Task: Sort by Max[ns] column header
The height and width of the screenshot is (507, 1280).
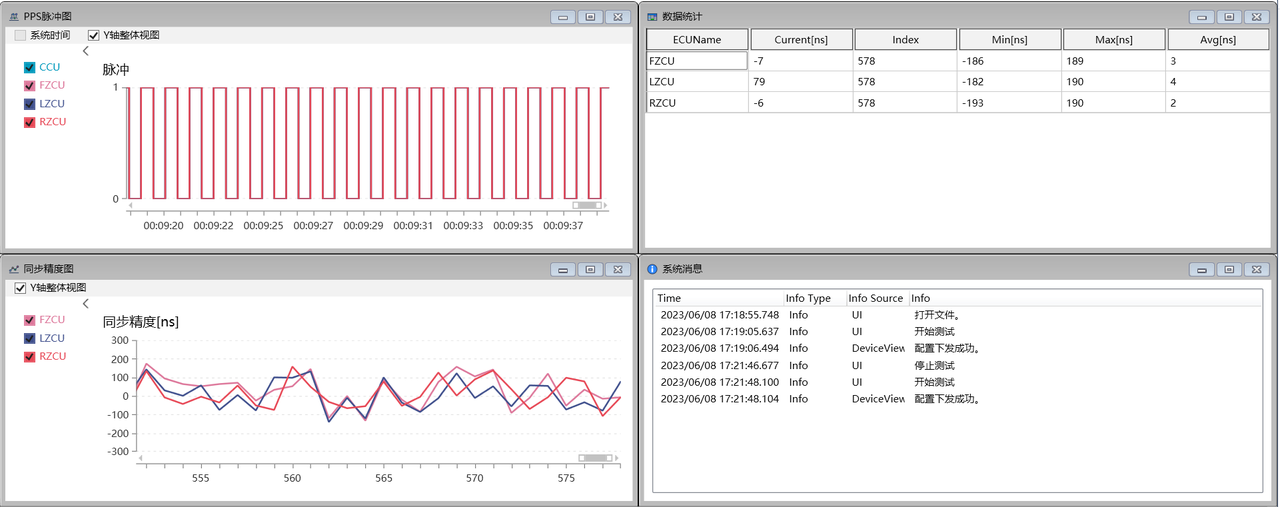Action: coord(1114,39)
